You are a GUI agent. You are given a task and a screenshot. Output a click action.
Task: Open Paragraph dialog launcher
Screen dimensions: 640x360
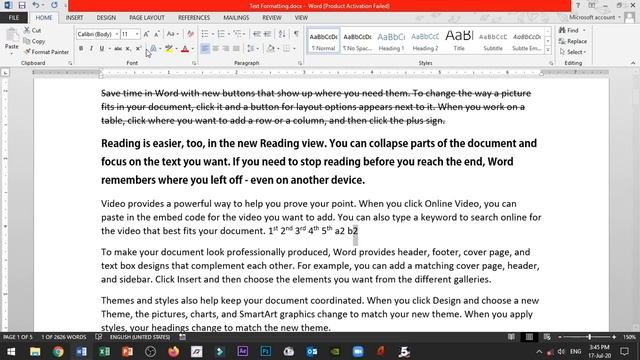tap(300, 63)
